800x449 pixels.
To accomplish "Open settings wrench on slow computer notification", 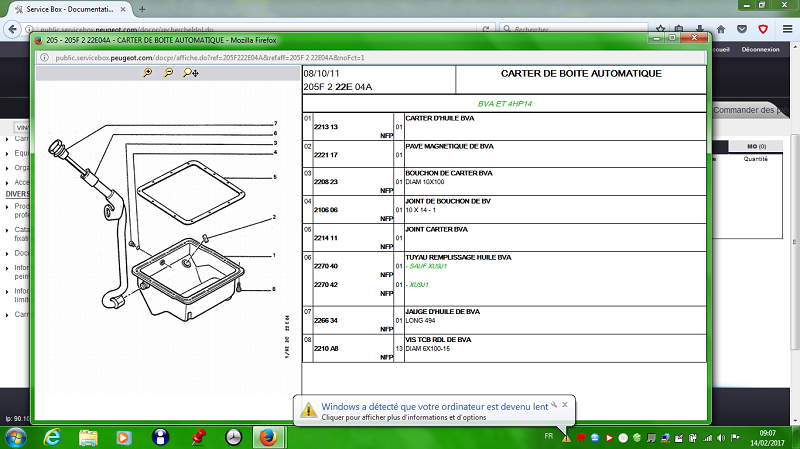I will click(x=554, y=405).
